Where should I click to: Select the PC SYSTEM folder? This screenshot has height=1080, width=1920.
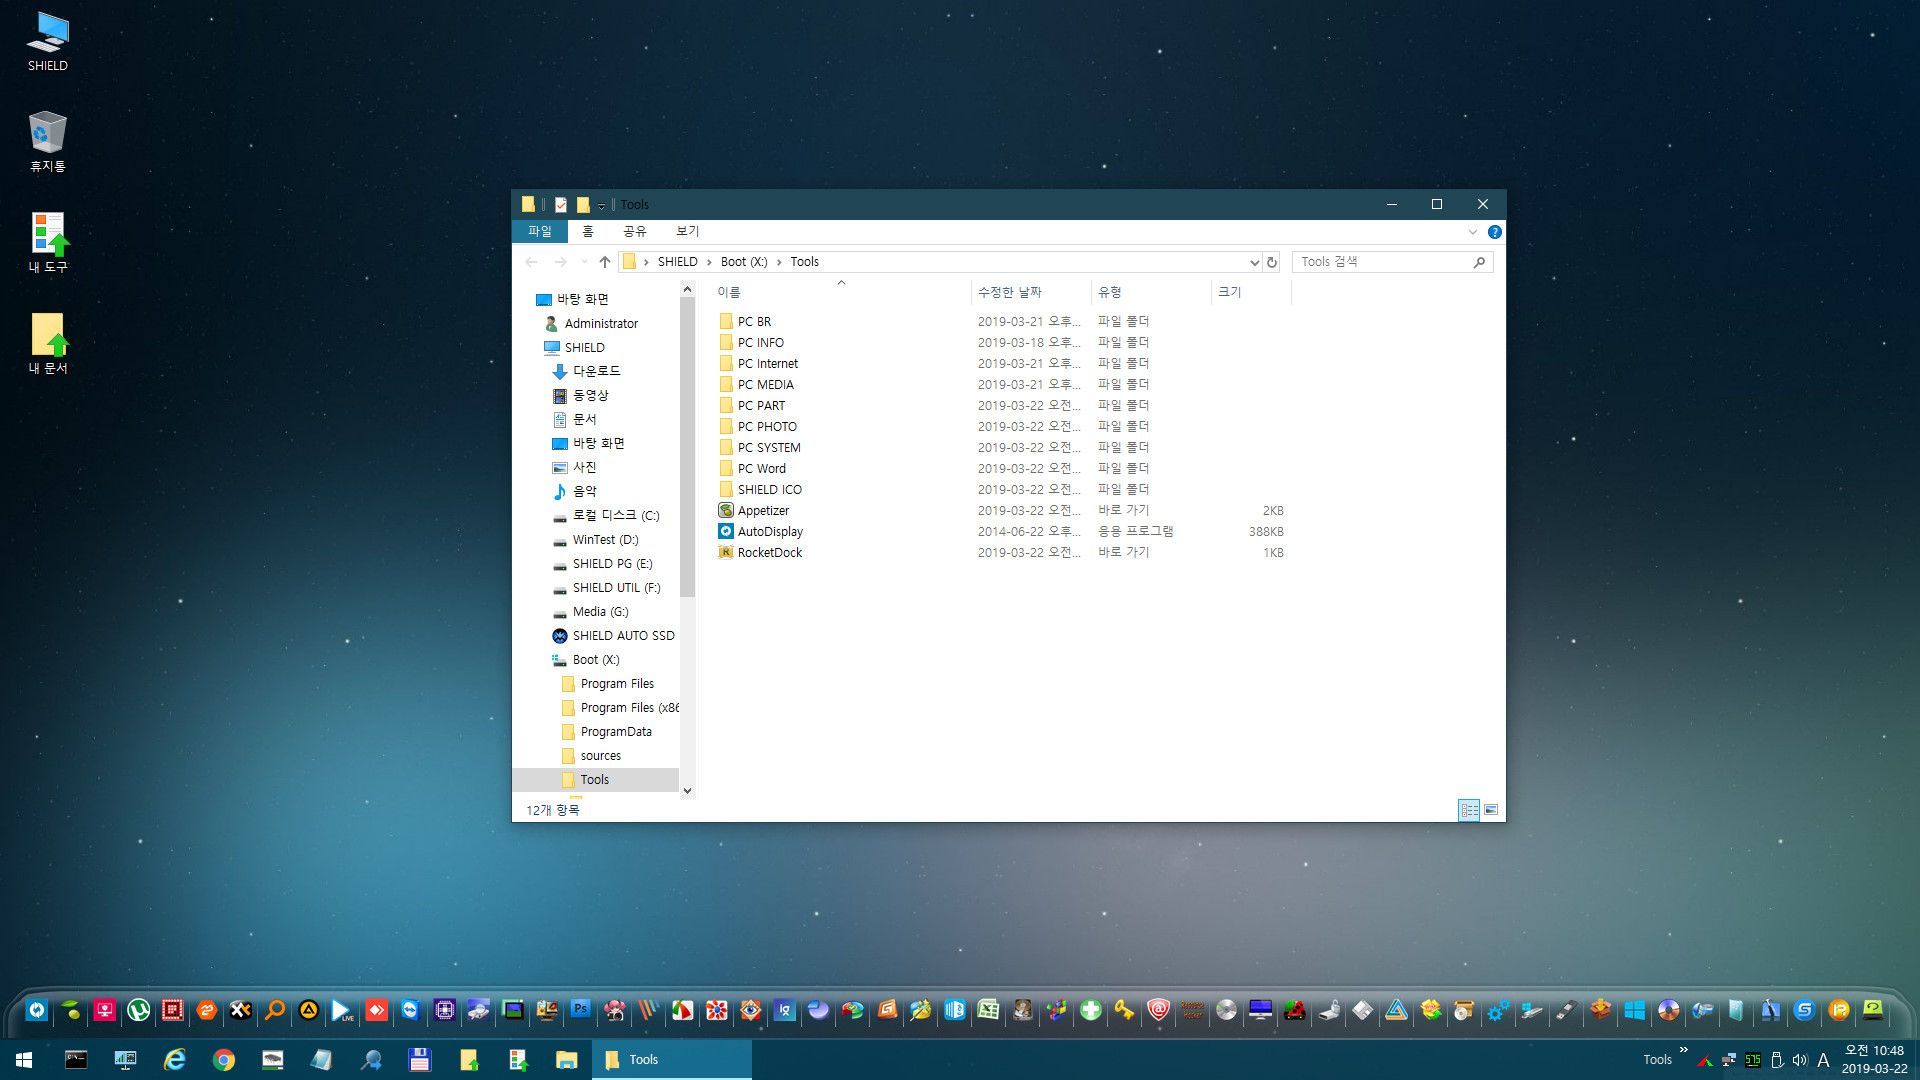coord(768,447)
